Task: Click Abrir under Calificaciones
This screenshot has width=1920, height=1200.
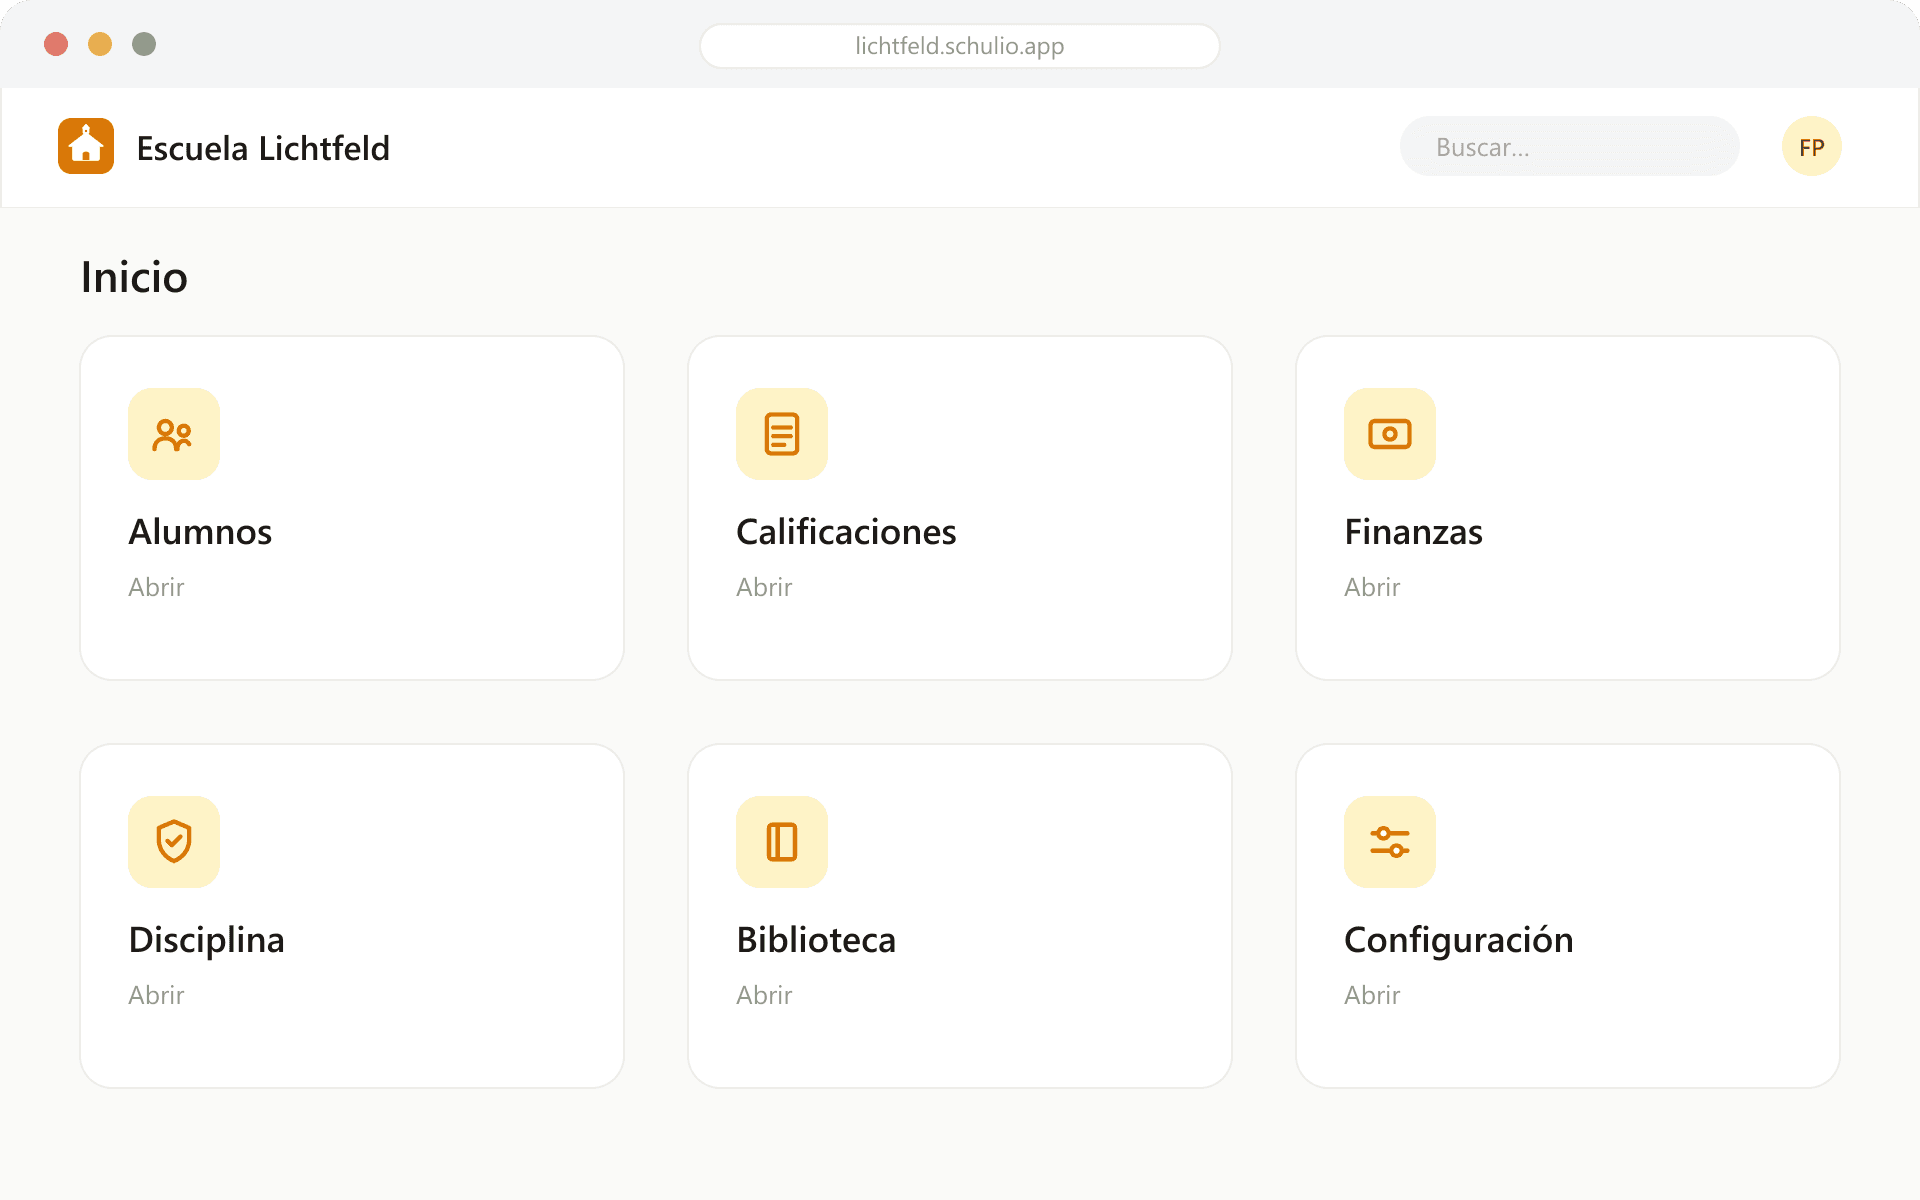Action: pyautogui.click(x=764, y=587)
